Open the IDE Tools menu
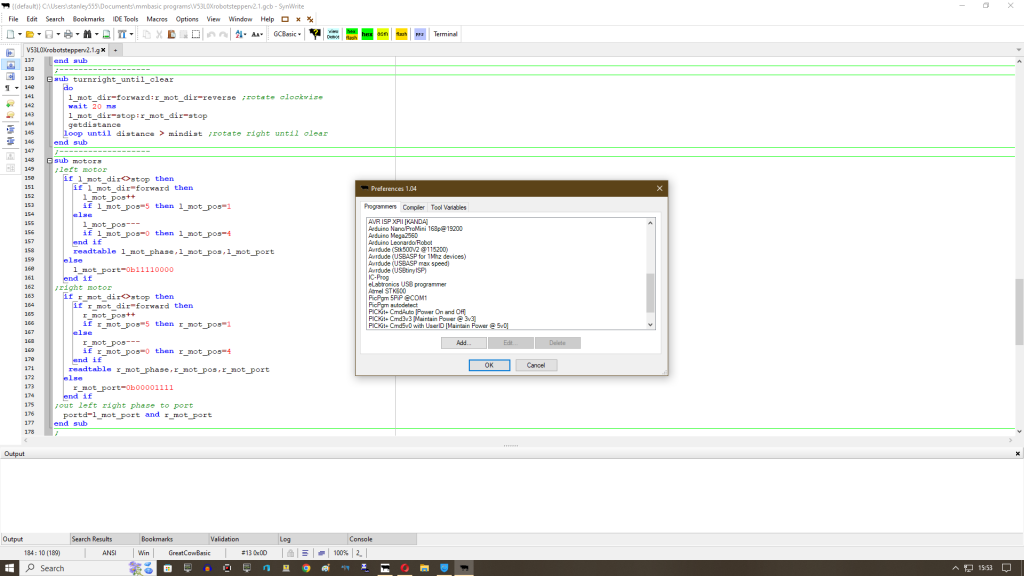 coord(124,19)
